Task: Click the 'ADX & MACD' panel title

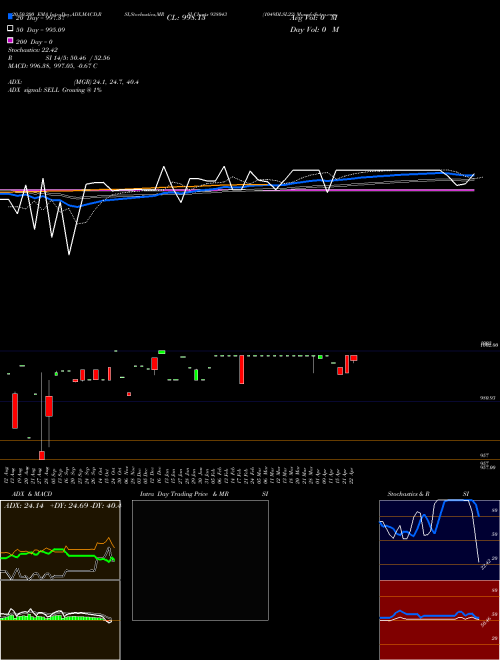Action: 32,494
